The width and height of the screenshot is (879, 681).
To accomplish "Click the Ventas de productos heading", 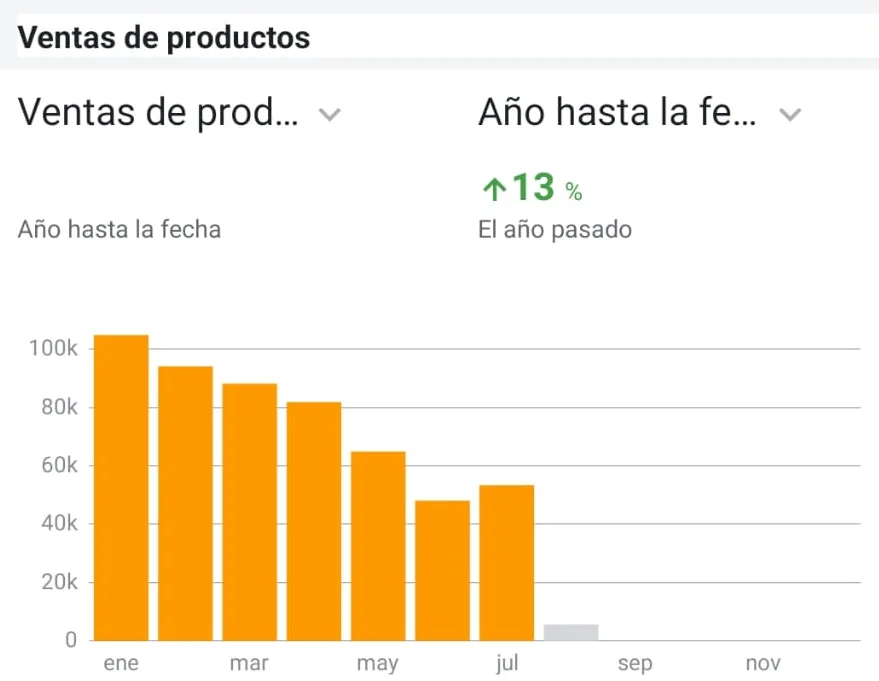I will (164, 38).
